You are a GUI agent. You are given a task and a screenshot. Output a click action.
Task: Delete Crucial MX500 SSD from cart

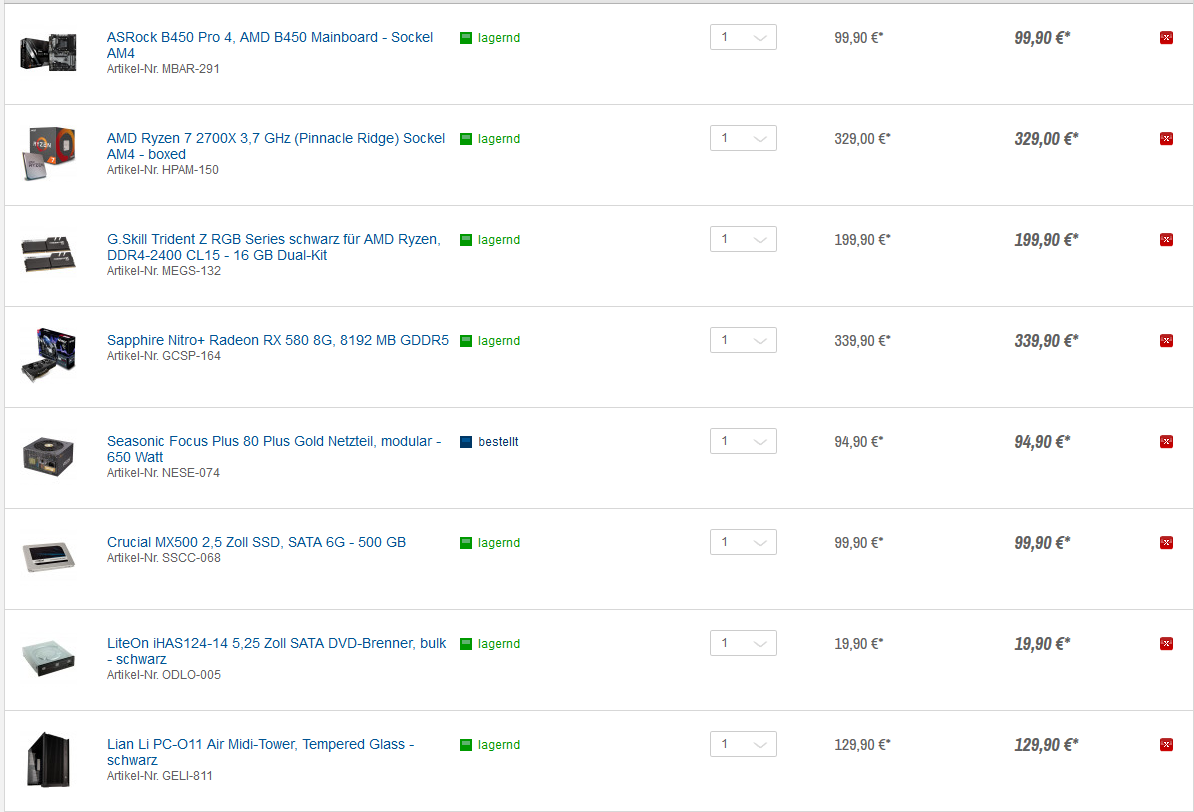pyautogui.click(x=1166, y=542)
